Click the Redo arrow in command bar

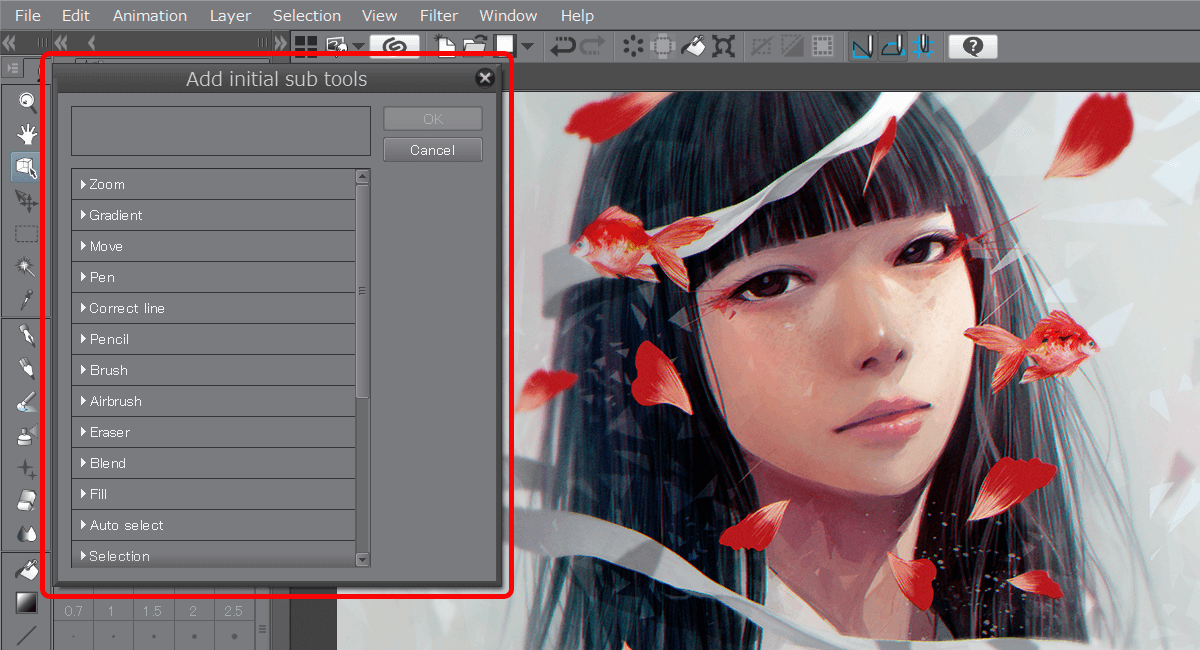point(593,46)
